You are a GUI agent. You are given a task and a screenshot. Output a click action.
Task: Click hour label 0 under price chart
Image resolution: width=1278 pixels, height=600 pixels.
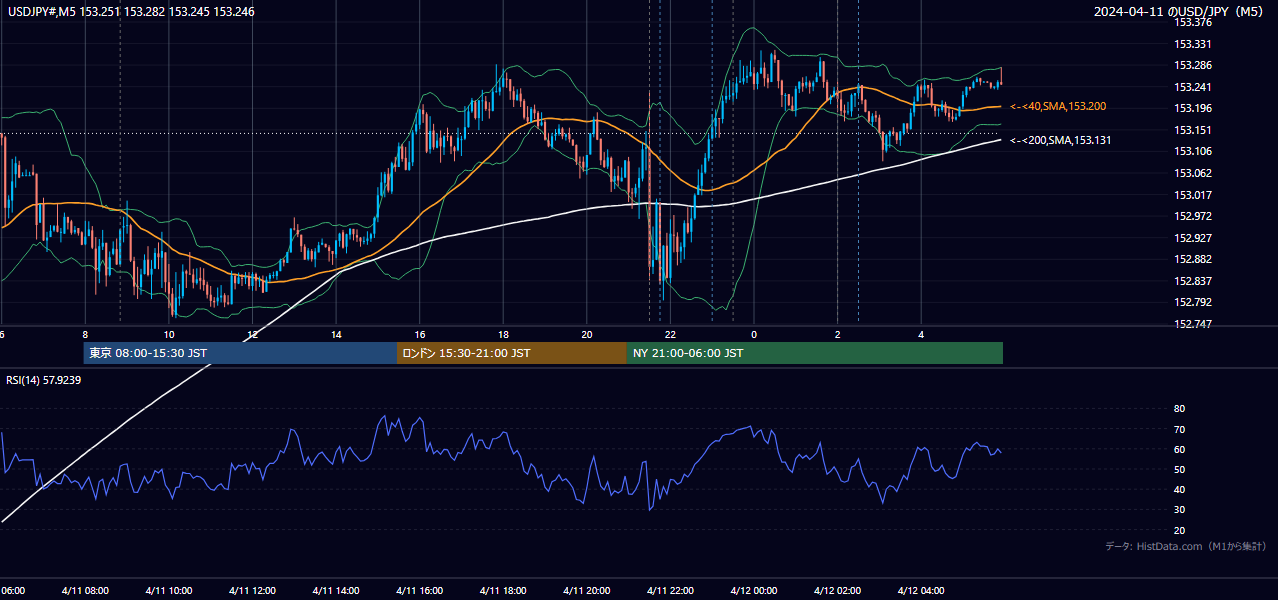[754, 335]
